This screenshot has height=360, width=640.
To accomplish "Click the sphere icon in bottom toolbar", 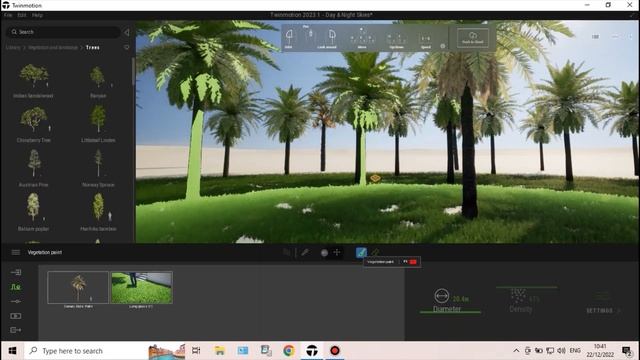I will coord(324,253).
